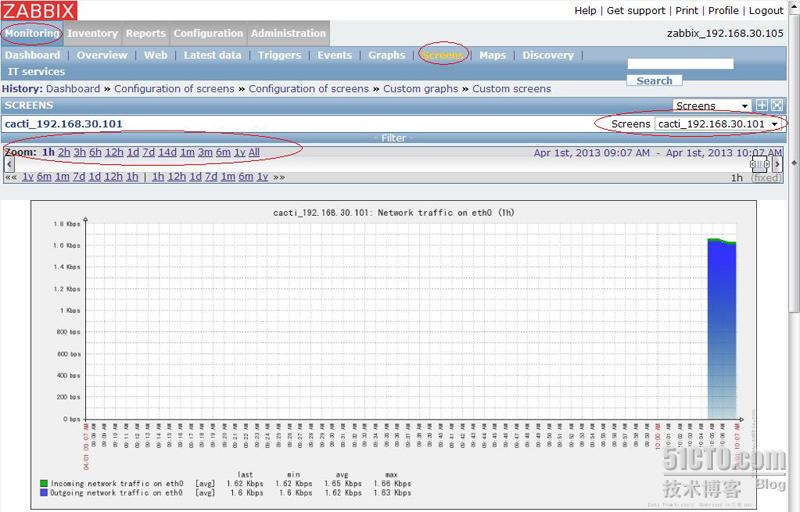The width and height of the screenshot is (800, 512).
Task: Shift period forward by 1y
Action: pos(263,177)
